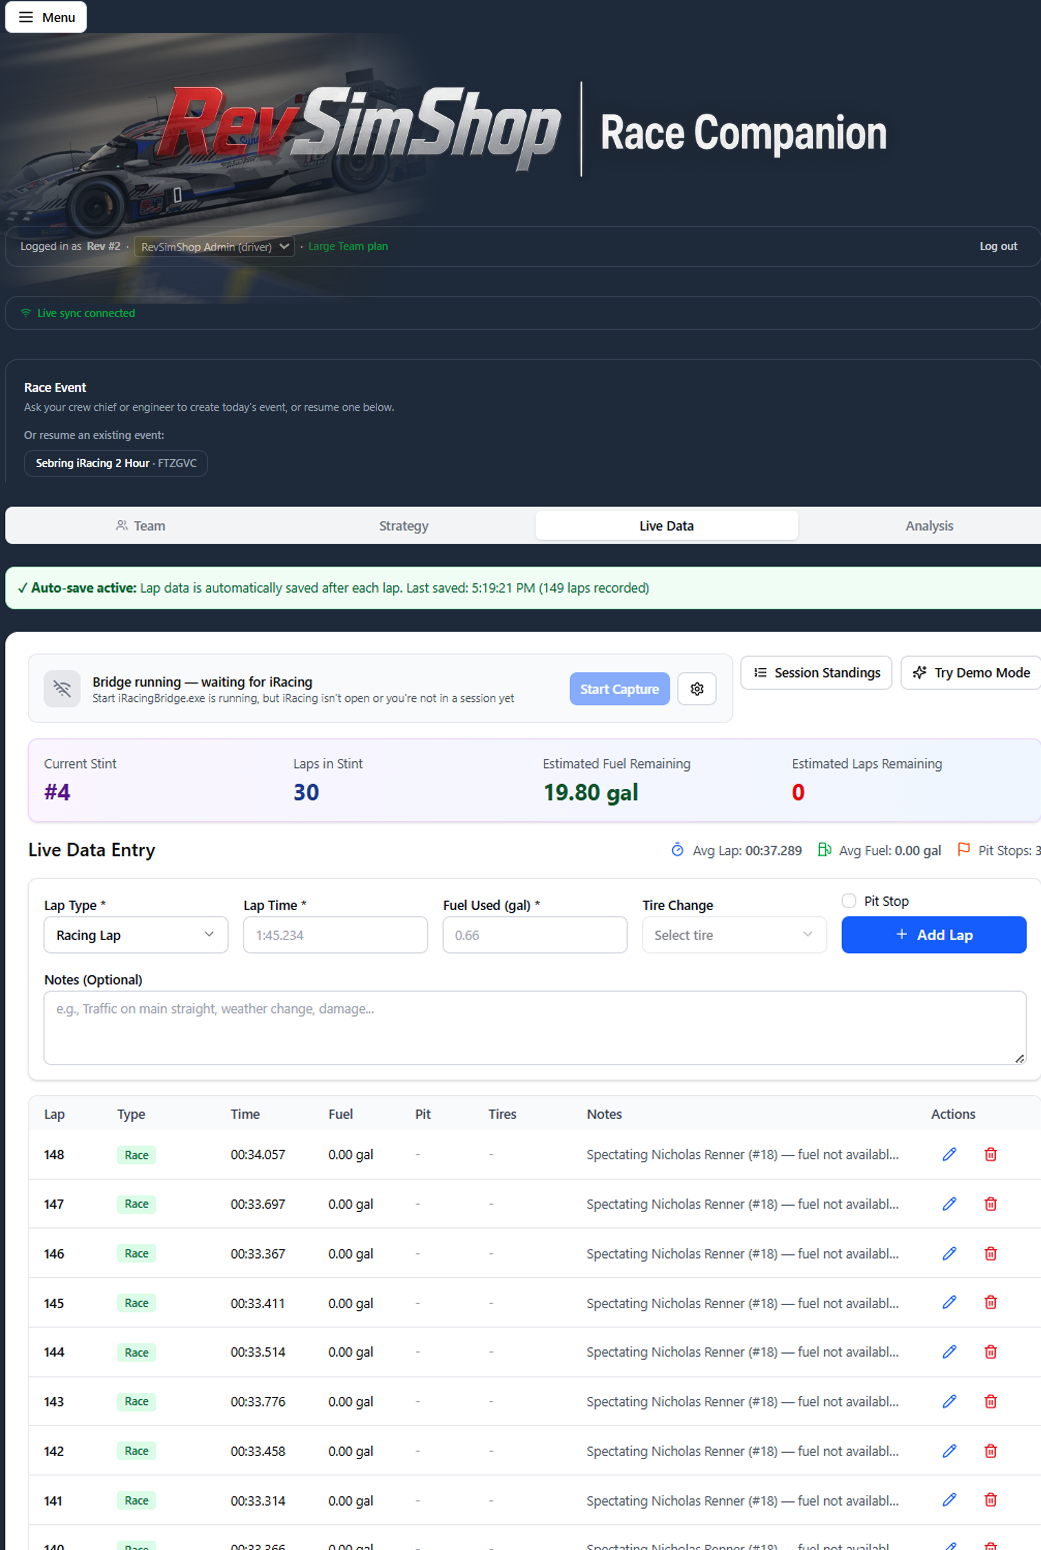Click the Large Team plan label
Viewport: 1041px width, 1550px height.
348,246
